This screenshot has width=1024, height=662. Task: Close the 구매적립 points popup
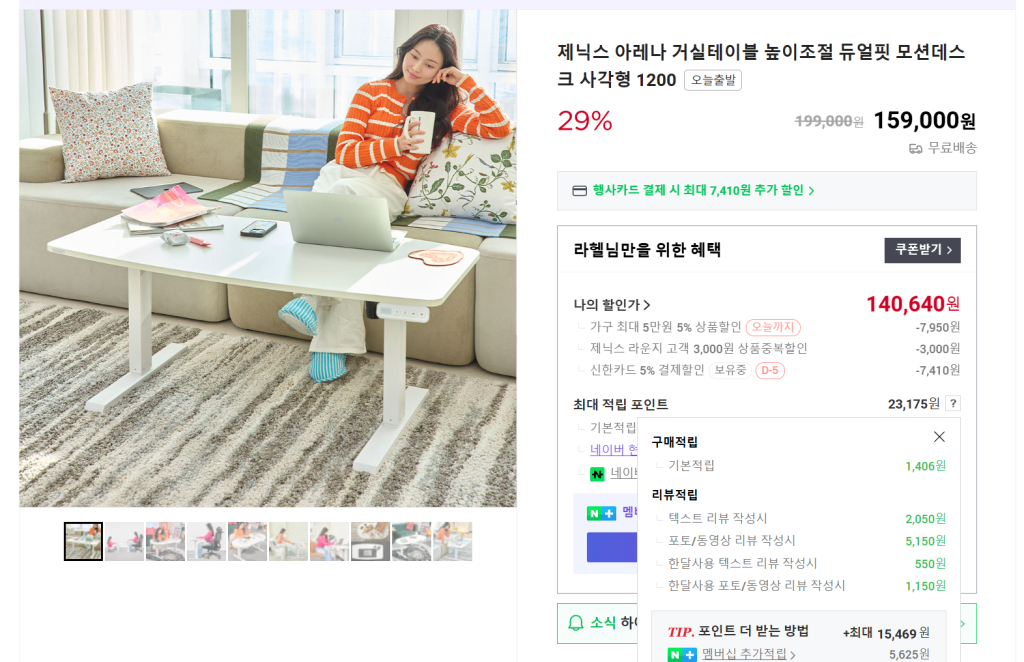click(x=939, y=437)
